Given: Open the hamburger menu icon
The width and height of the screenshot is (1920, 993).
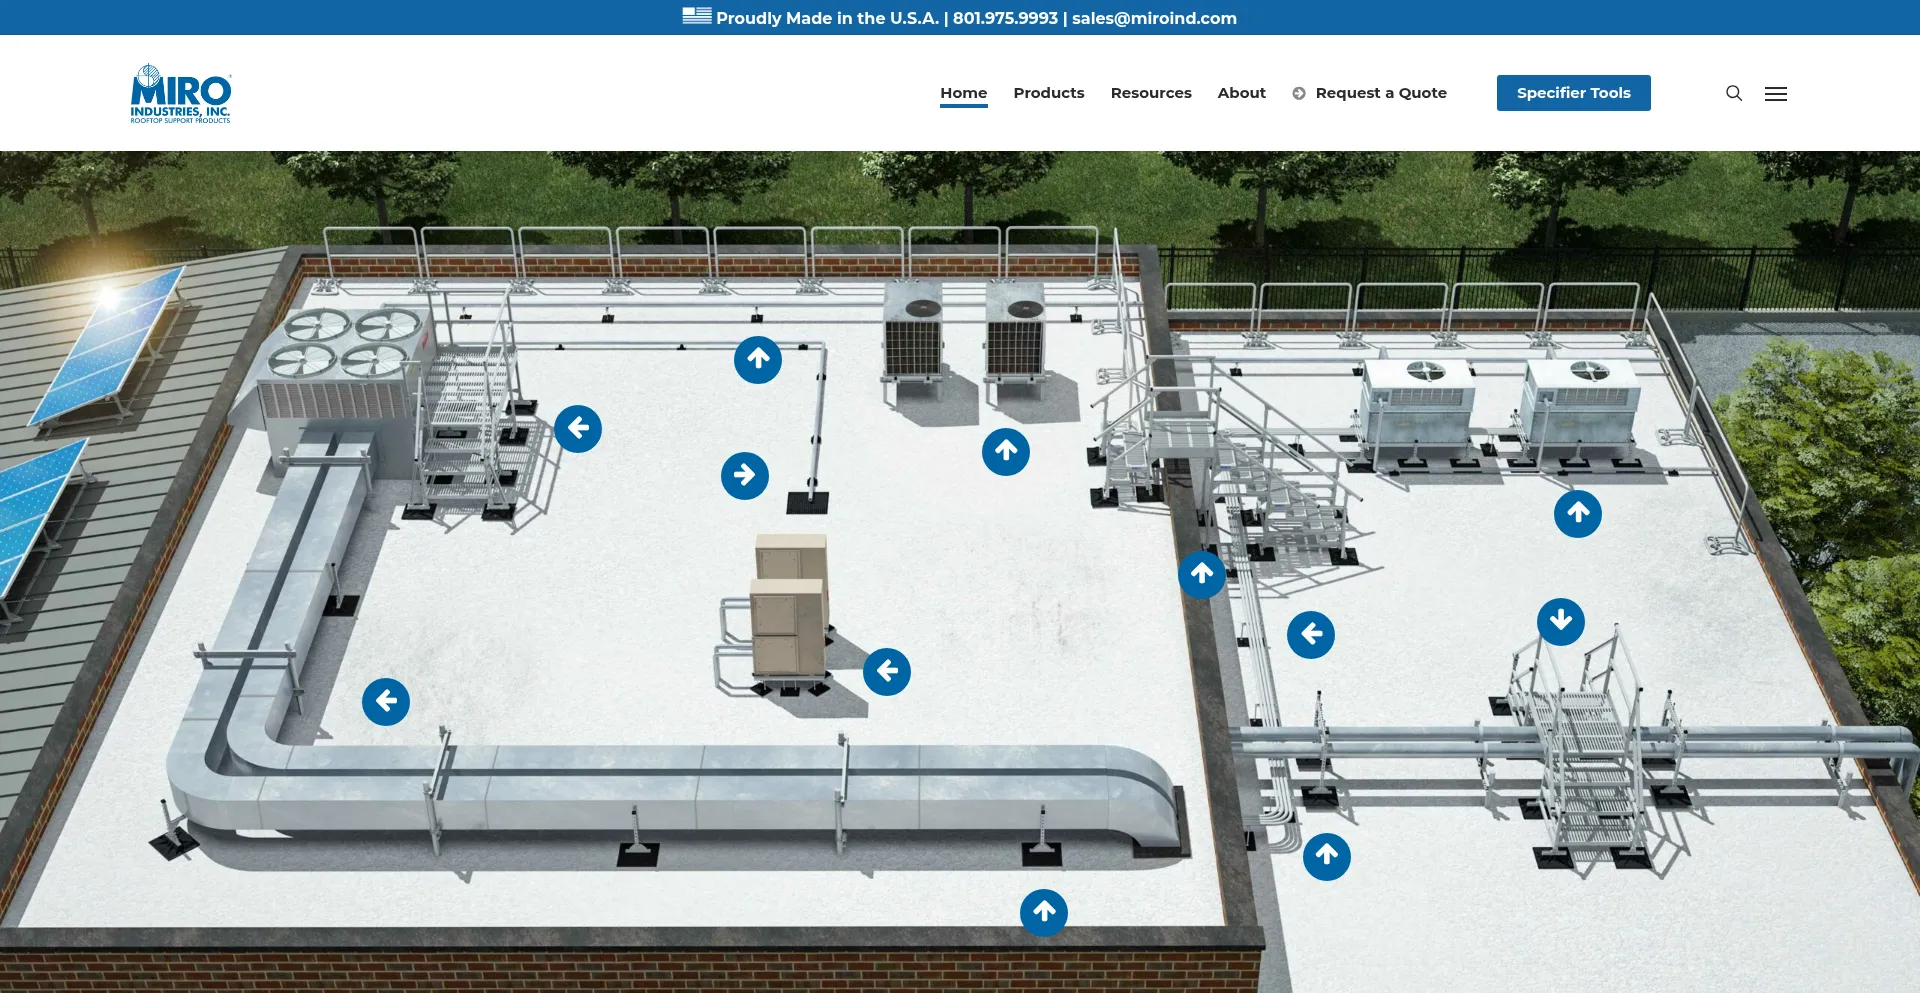Looking at the screenshot, I should point(1775,93).
